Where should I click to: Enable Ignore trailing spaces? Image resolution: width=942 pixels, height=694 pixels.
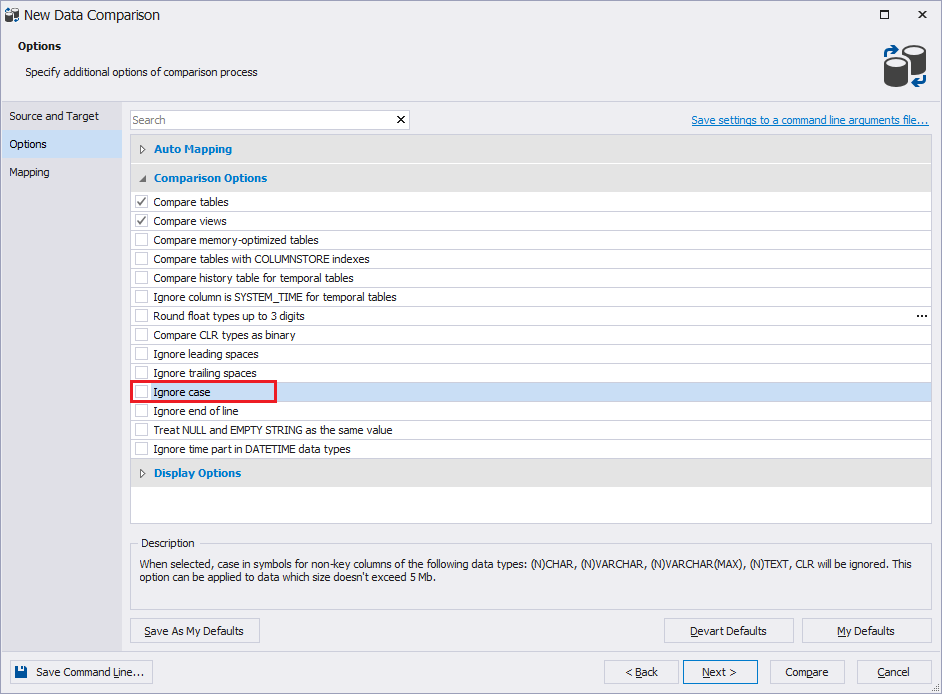pyautogui.click(x=141, y=372)
